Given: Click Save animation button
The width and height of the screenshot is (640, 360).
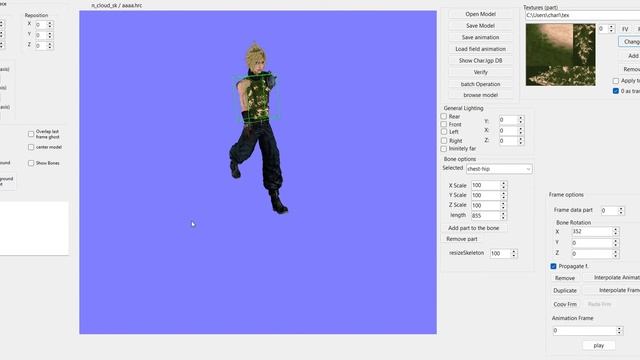Looking at the screenshot, I should 480,37.
